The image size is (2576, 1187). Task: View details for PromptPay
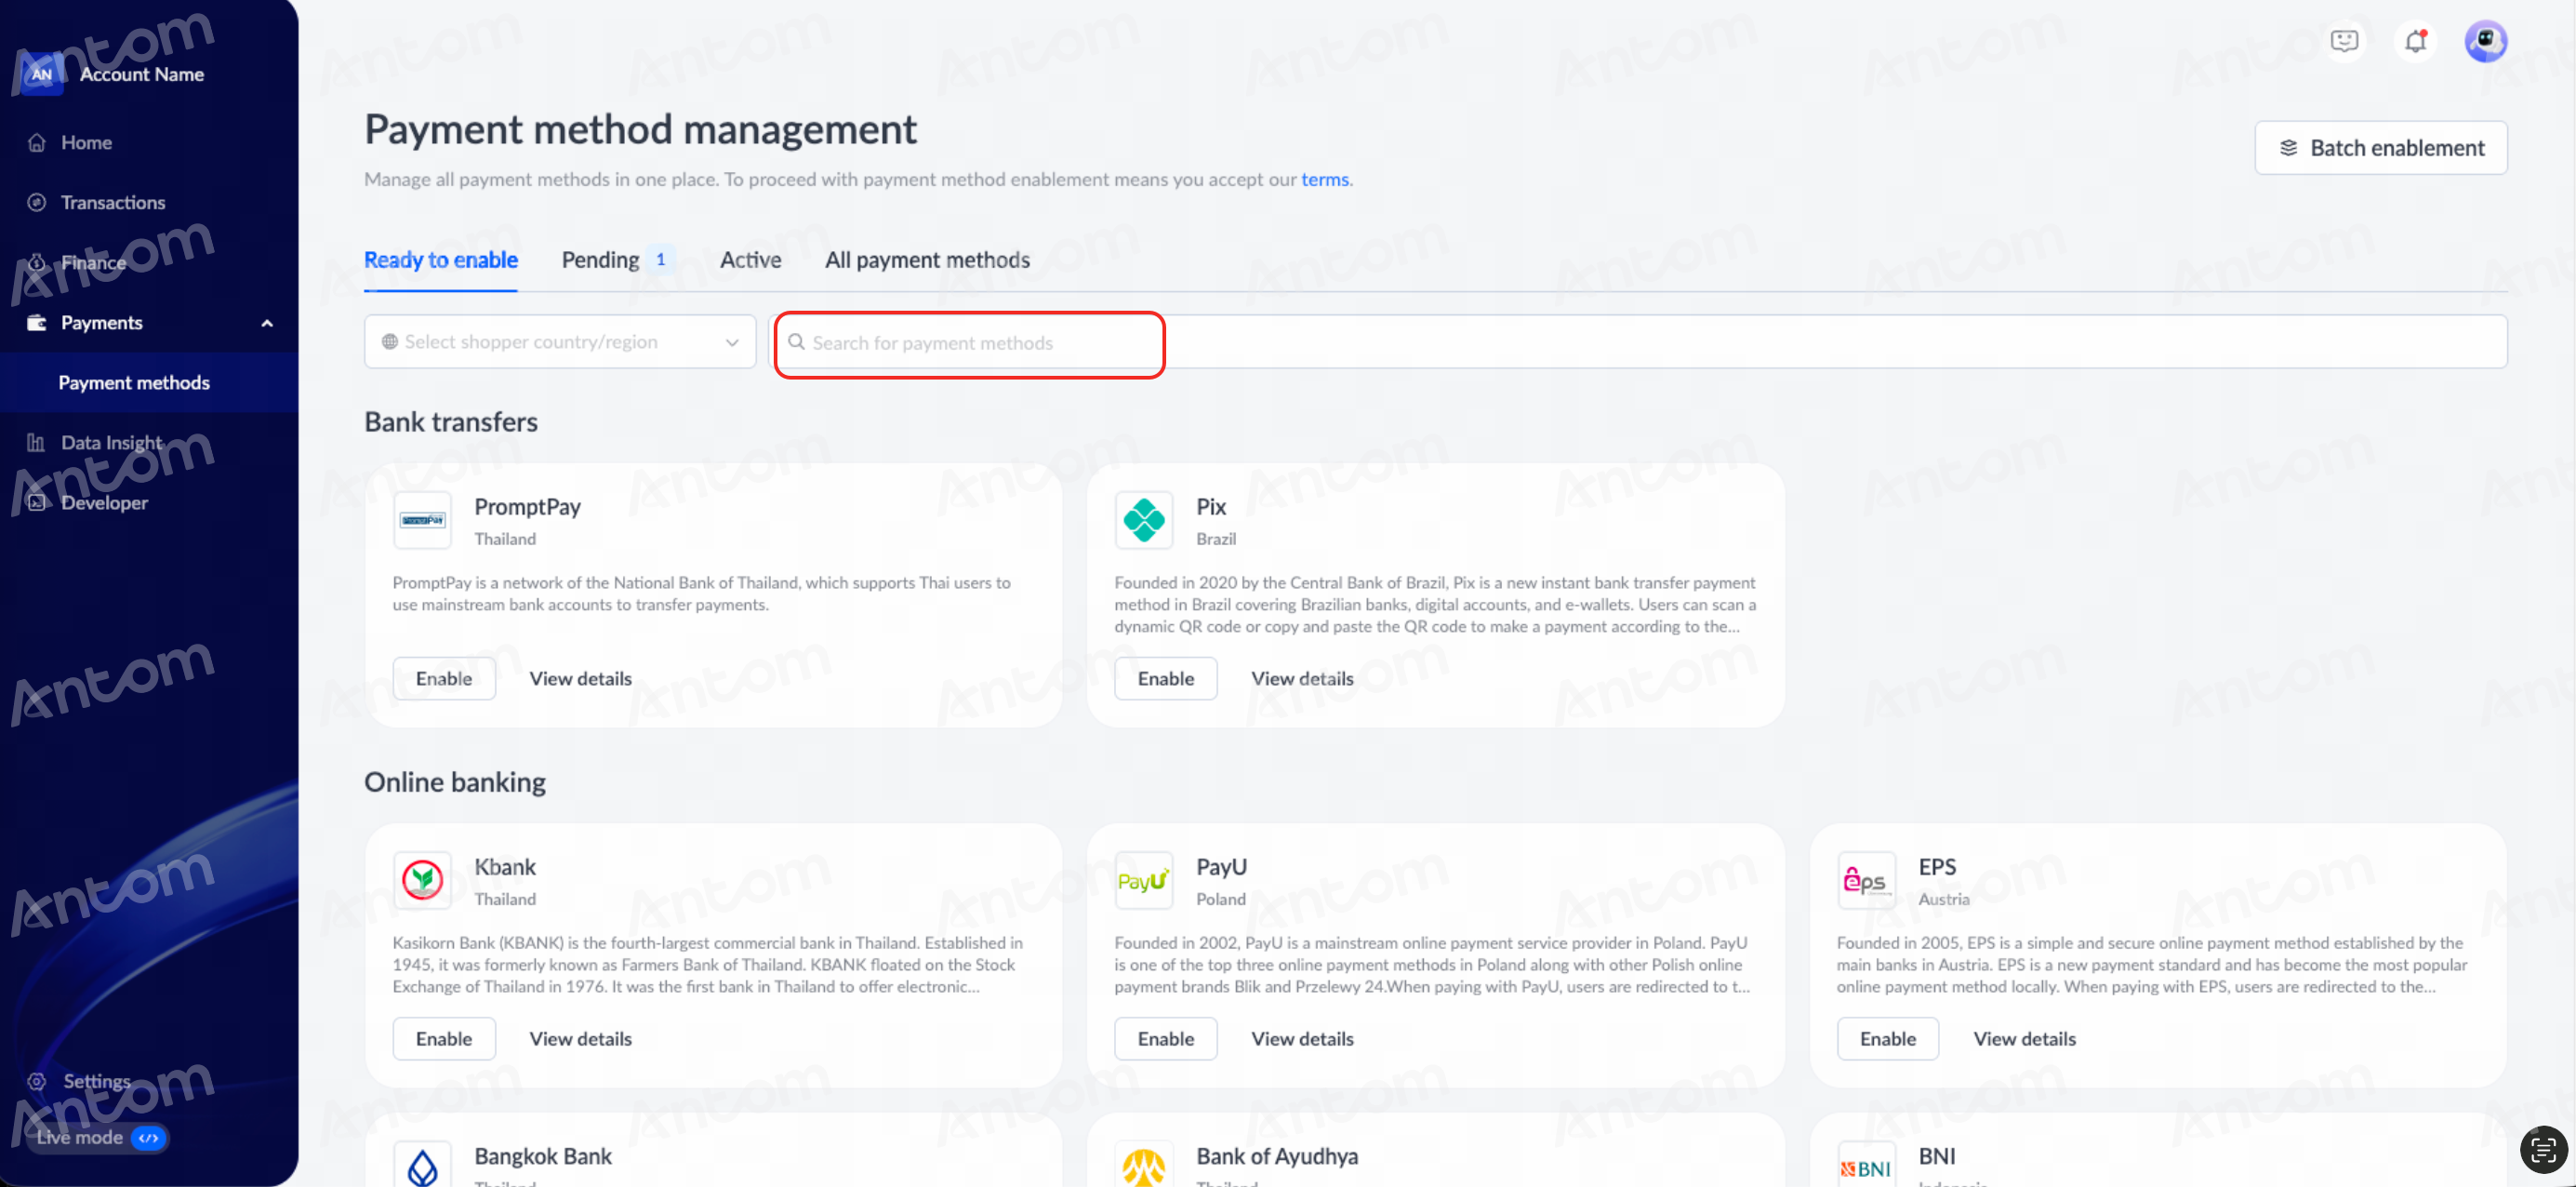pyautogui.click(x=580, y=679)
